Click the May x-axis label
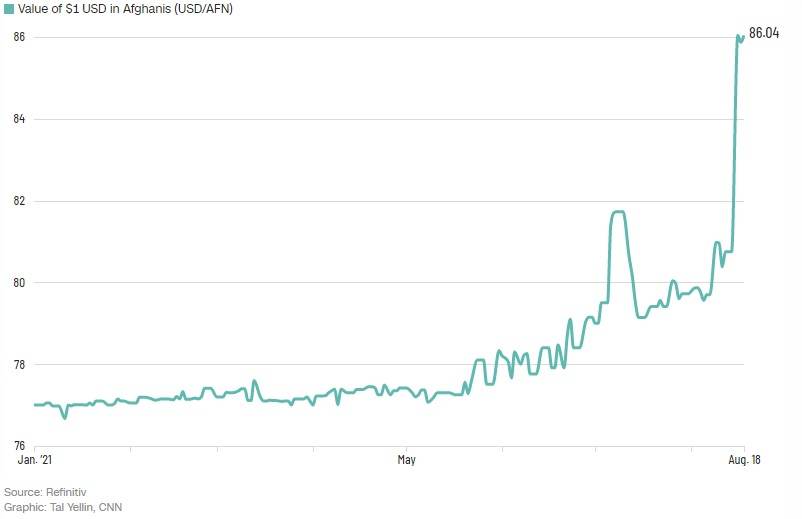The height and width of the screenshot is (519, 802). tap(406, 461)
